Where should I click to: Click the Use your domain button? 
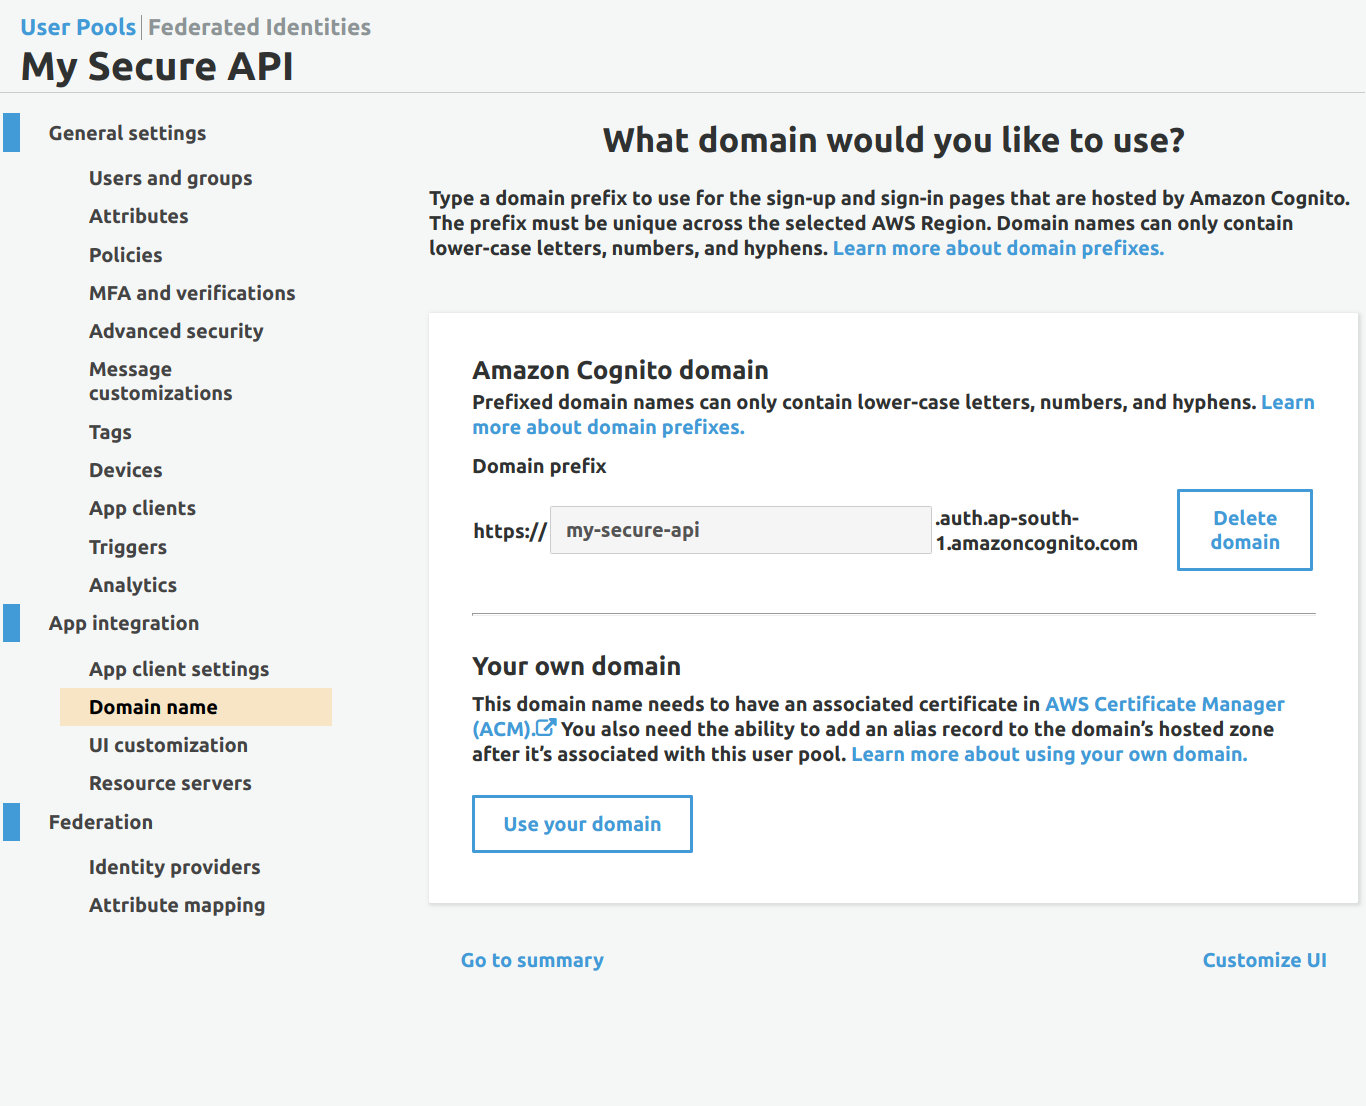pos(582,823)
